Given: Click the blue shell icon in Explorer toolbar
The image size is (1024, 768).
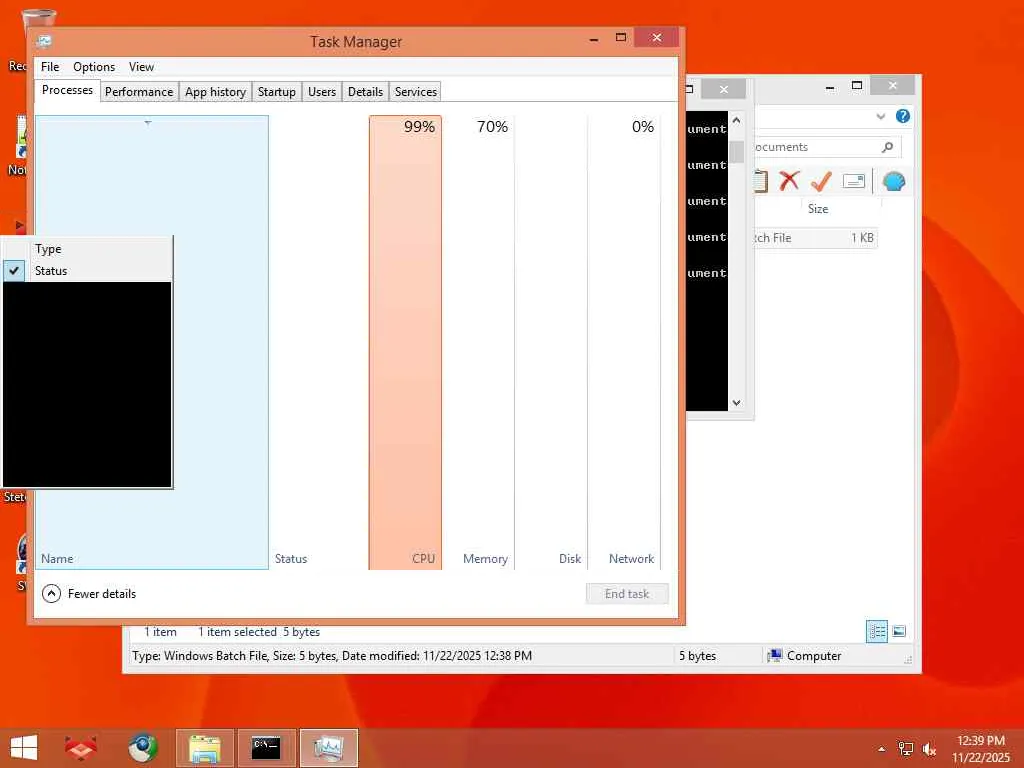Looking at the screenshot, I should click(x=893, y=181).
